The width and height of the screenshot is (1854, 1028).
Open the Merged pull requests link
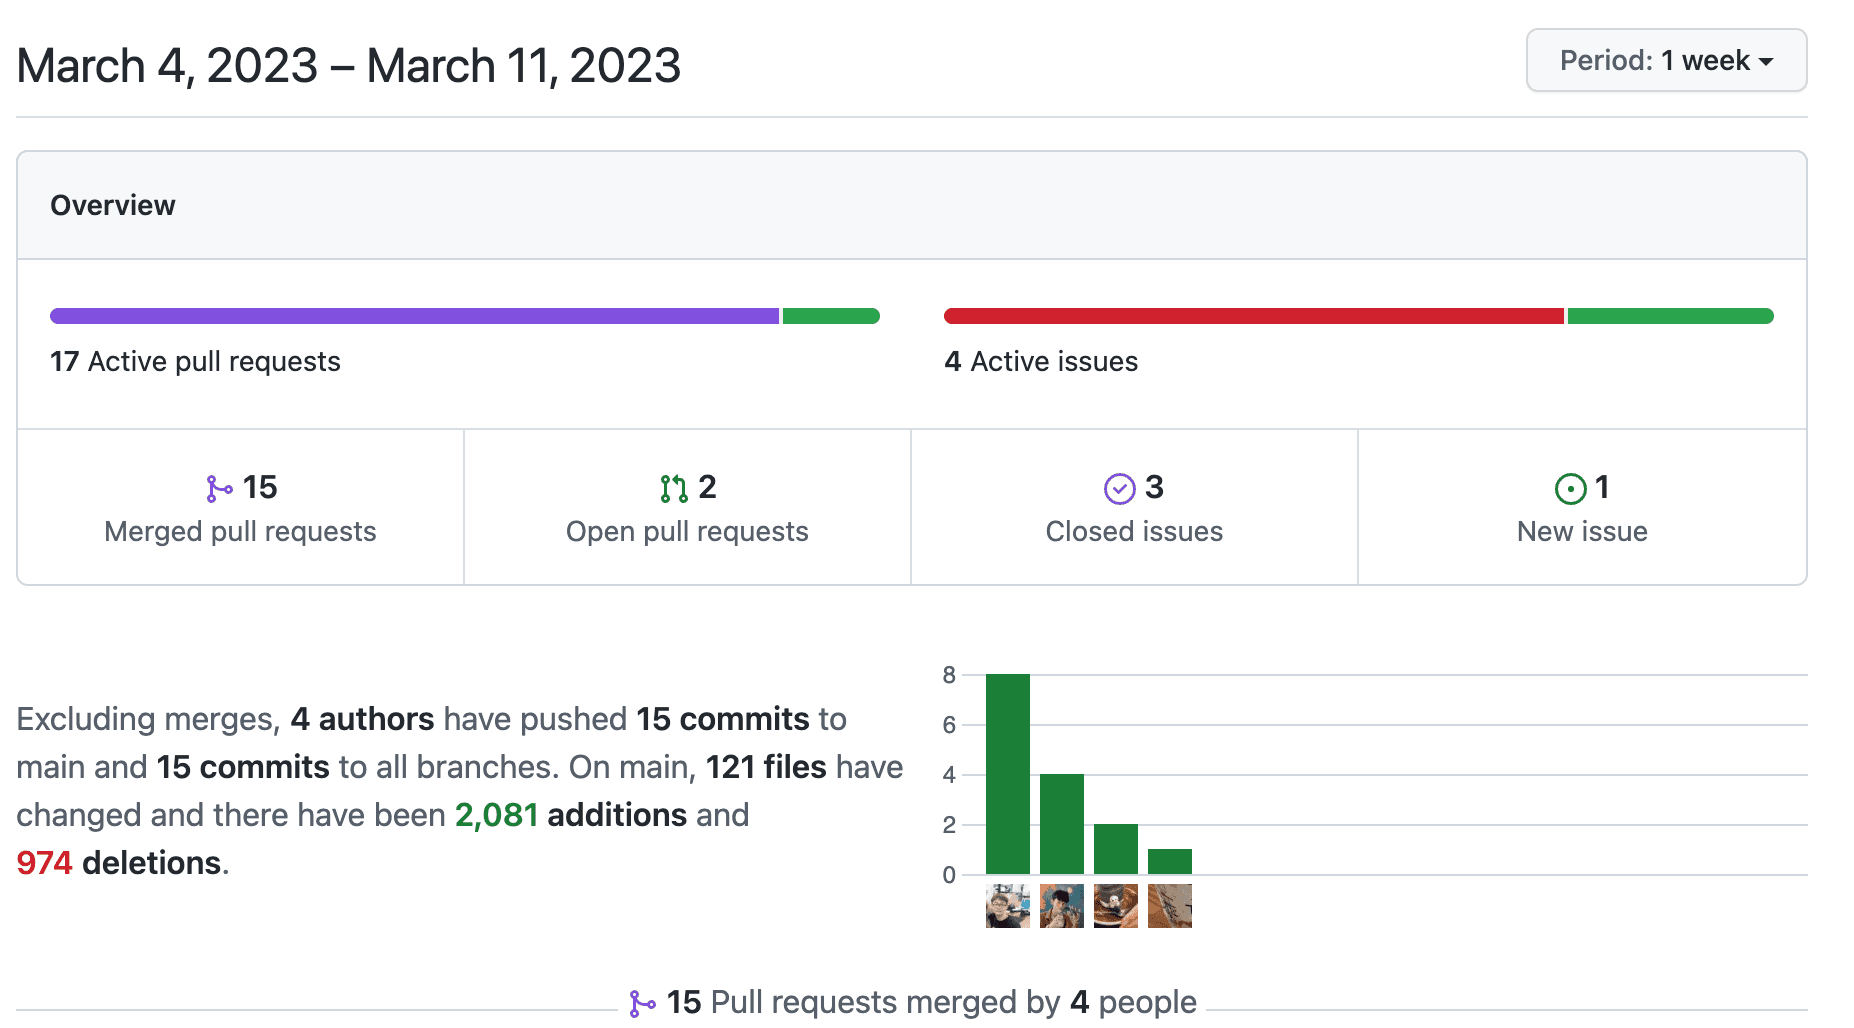coord(240,531)
